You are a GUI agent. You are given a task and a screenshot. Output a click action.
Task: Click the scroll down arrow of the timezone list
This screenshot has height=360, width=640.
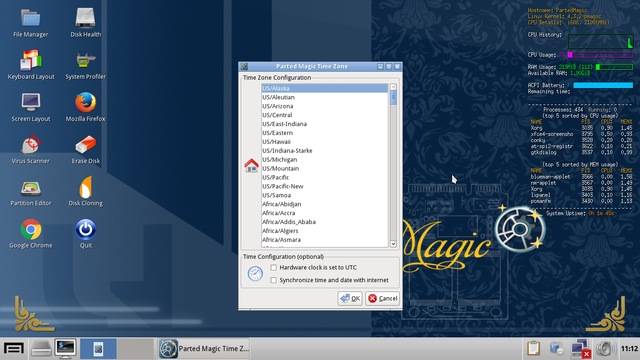393,244
